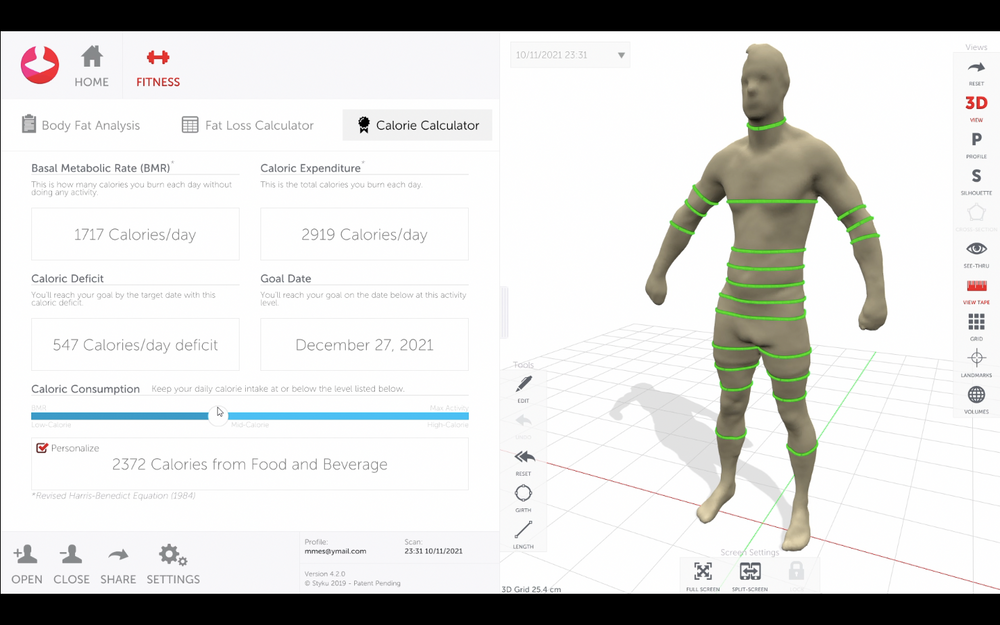
Task: Open the Fitness section
Action: click(157, 65)
